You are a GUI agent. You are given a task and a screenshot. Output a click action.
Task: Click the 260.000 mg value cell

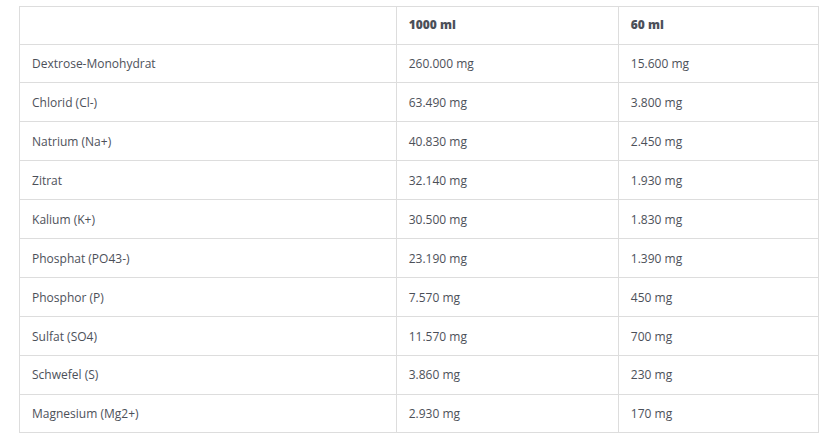[441, 64]
